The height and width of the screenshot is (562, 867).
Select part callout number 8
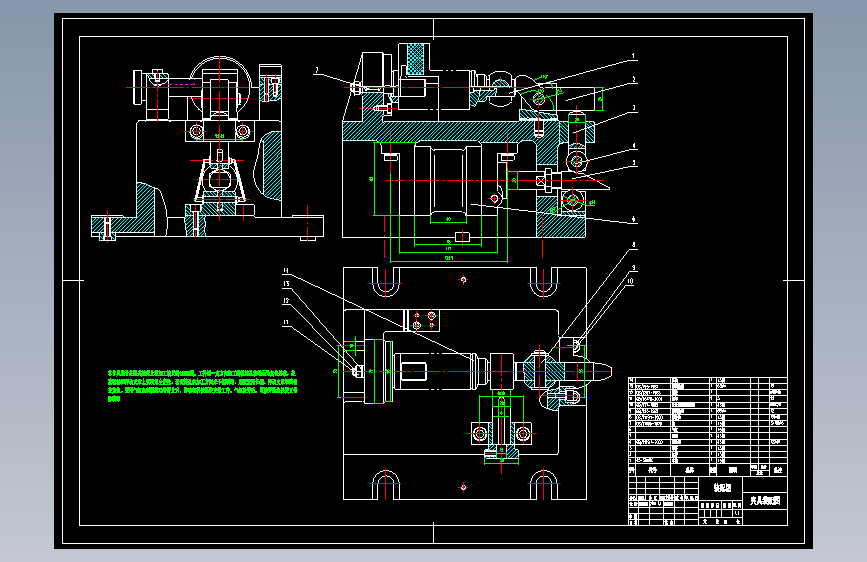[x=634, y=244]
